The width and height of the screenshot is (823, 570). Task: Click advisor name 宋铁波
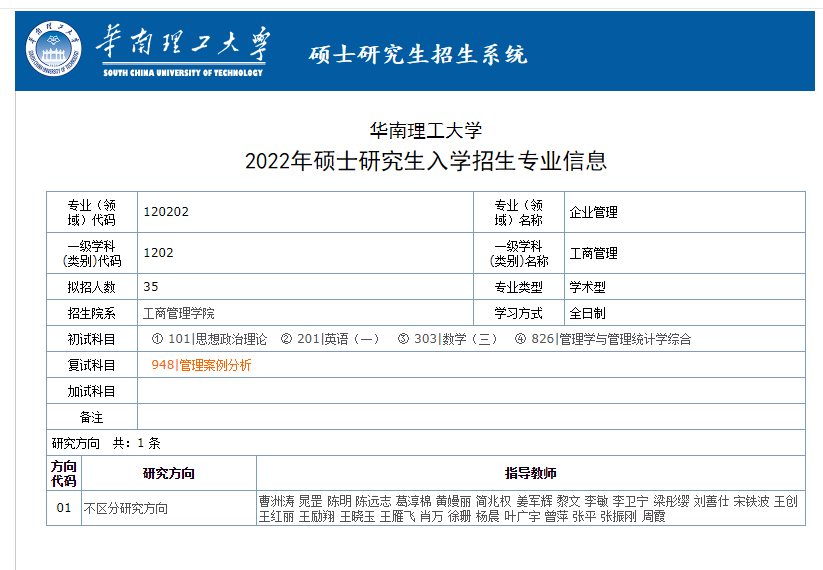tap(752, 501)
